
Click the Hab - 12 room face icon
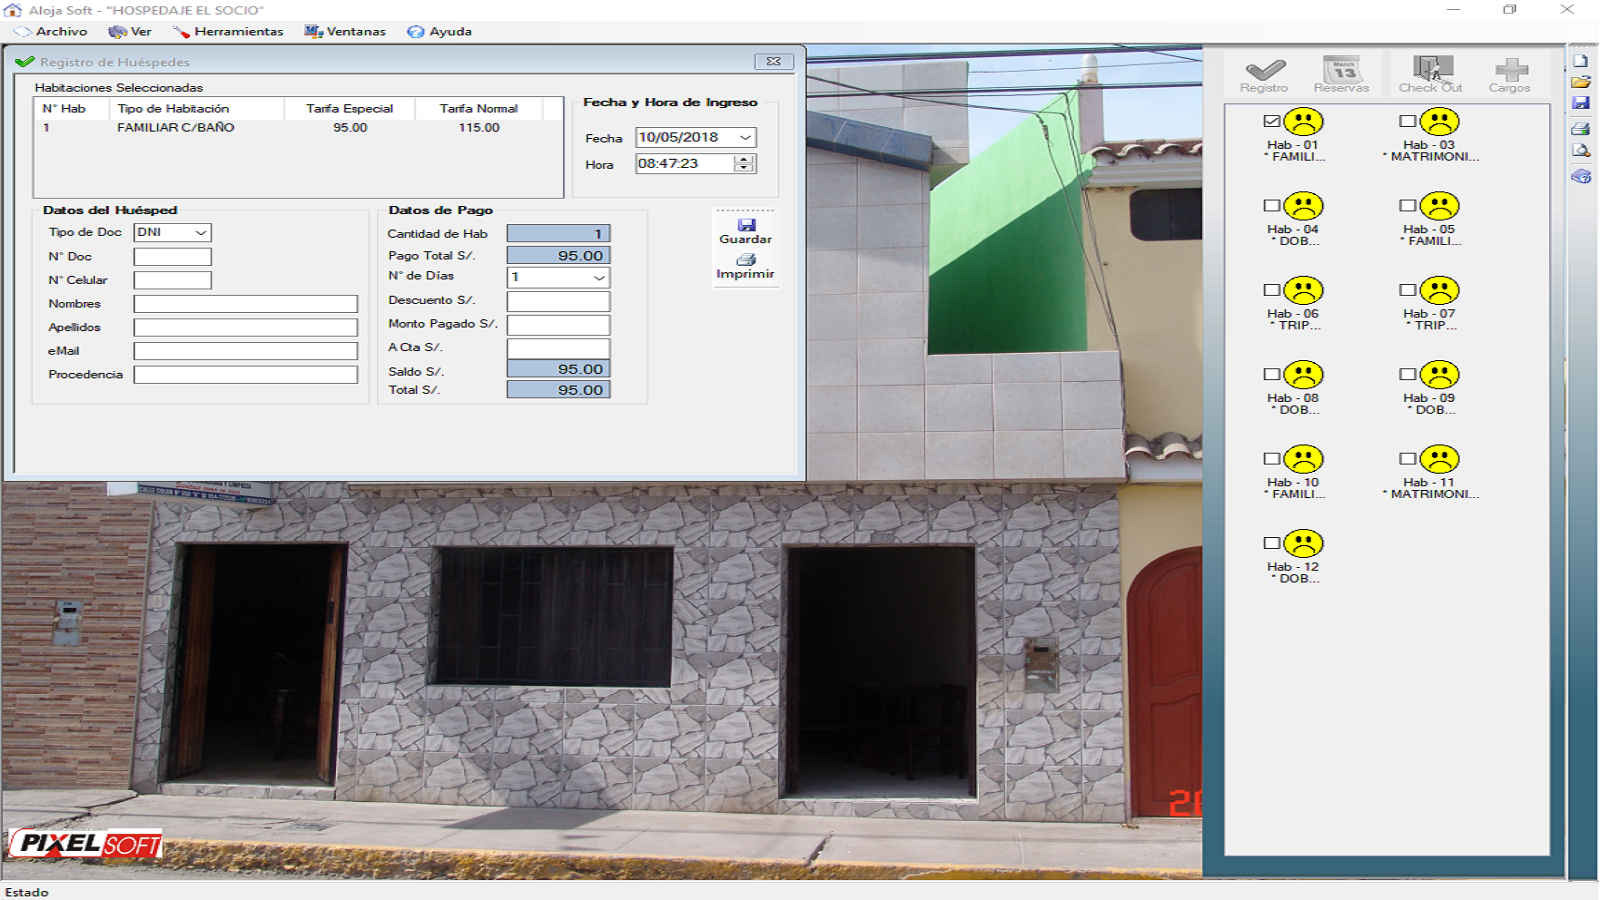point(1303,544)
